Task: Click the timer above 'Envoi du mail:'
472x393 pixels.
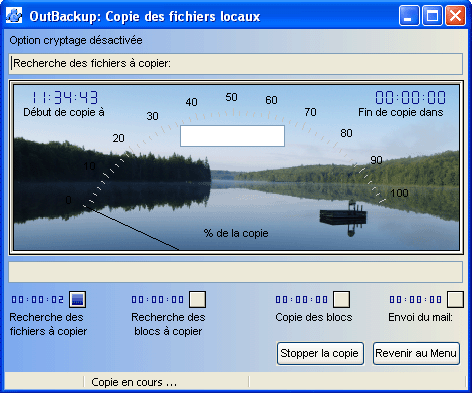Action: tap(416, 300)
